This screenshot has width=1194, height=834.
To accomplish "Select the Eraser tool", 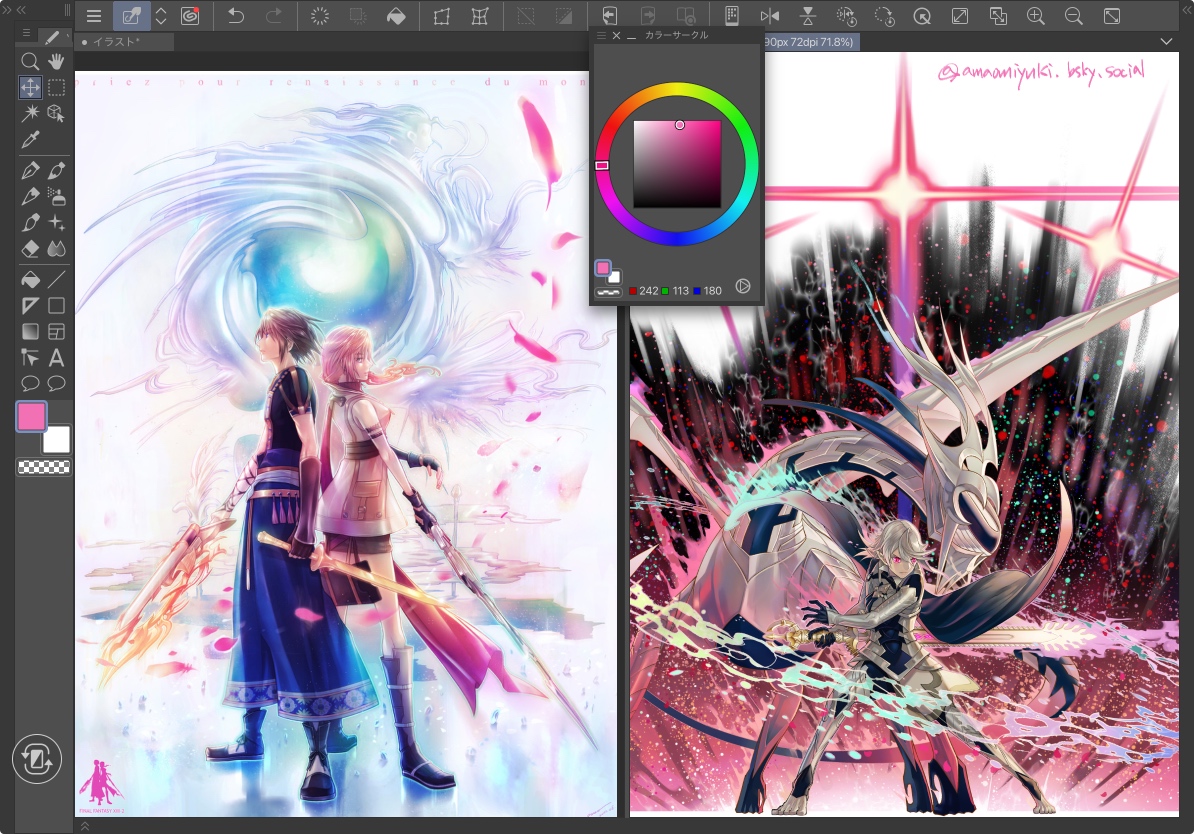I will tap(30, 249).
